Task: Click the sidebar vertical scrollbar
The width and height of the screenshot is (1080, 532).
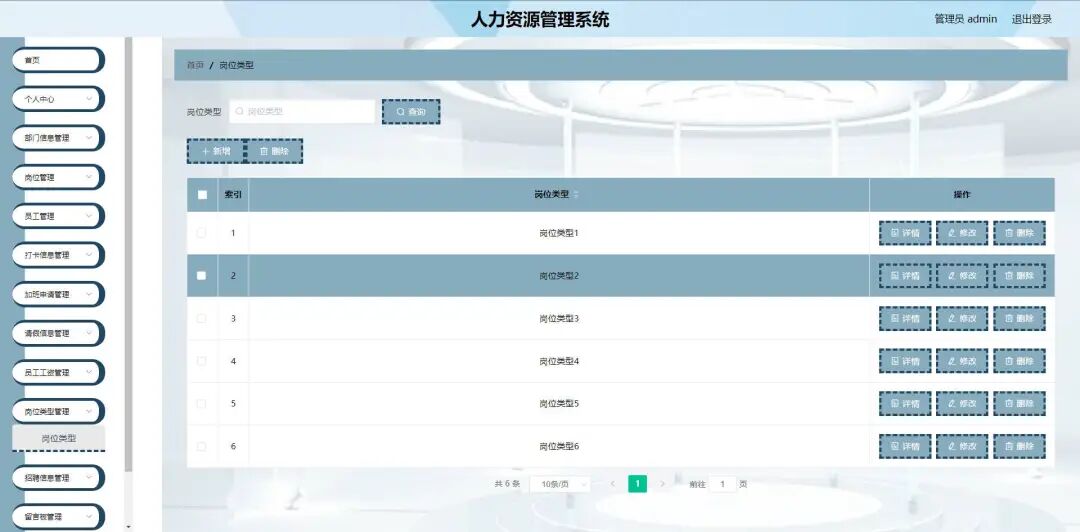Action: 128,254
